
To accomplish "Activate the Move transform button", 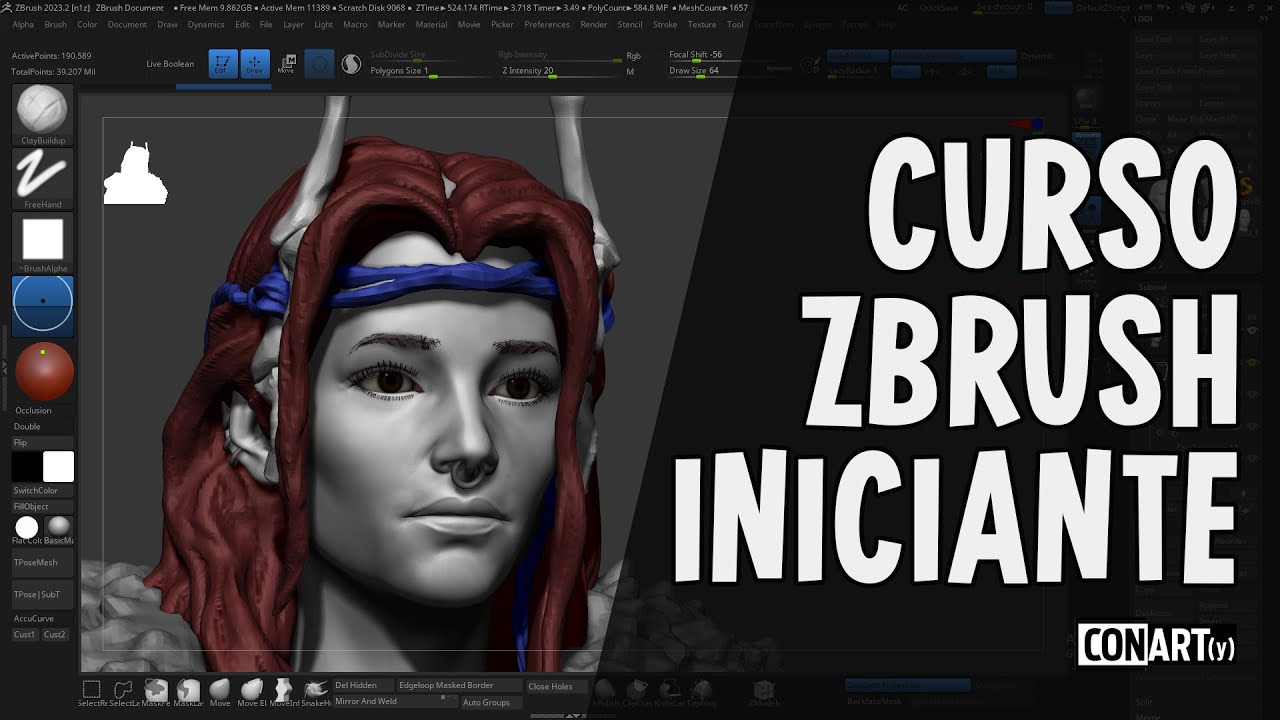I will (287, 64).
